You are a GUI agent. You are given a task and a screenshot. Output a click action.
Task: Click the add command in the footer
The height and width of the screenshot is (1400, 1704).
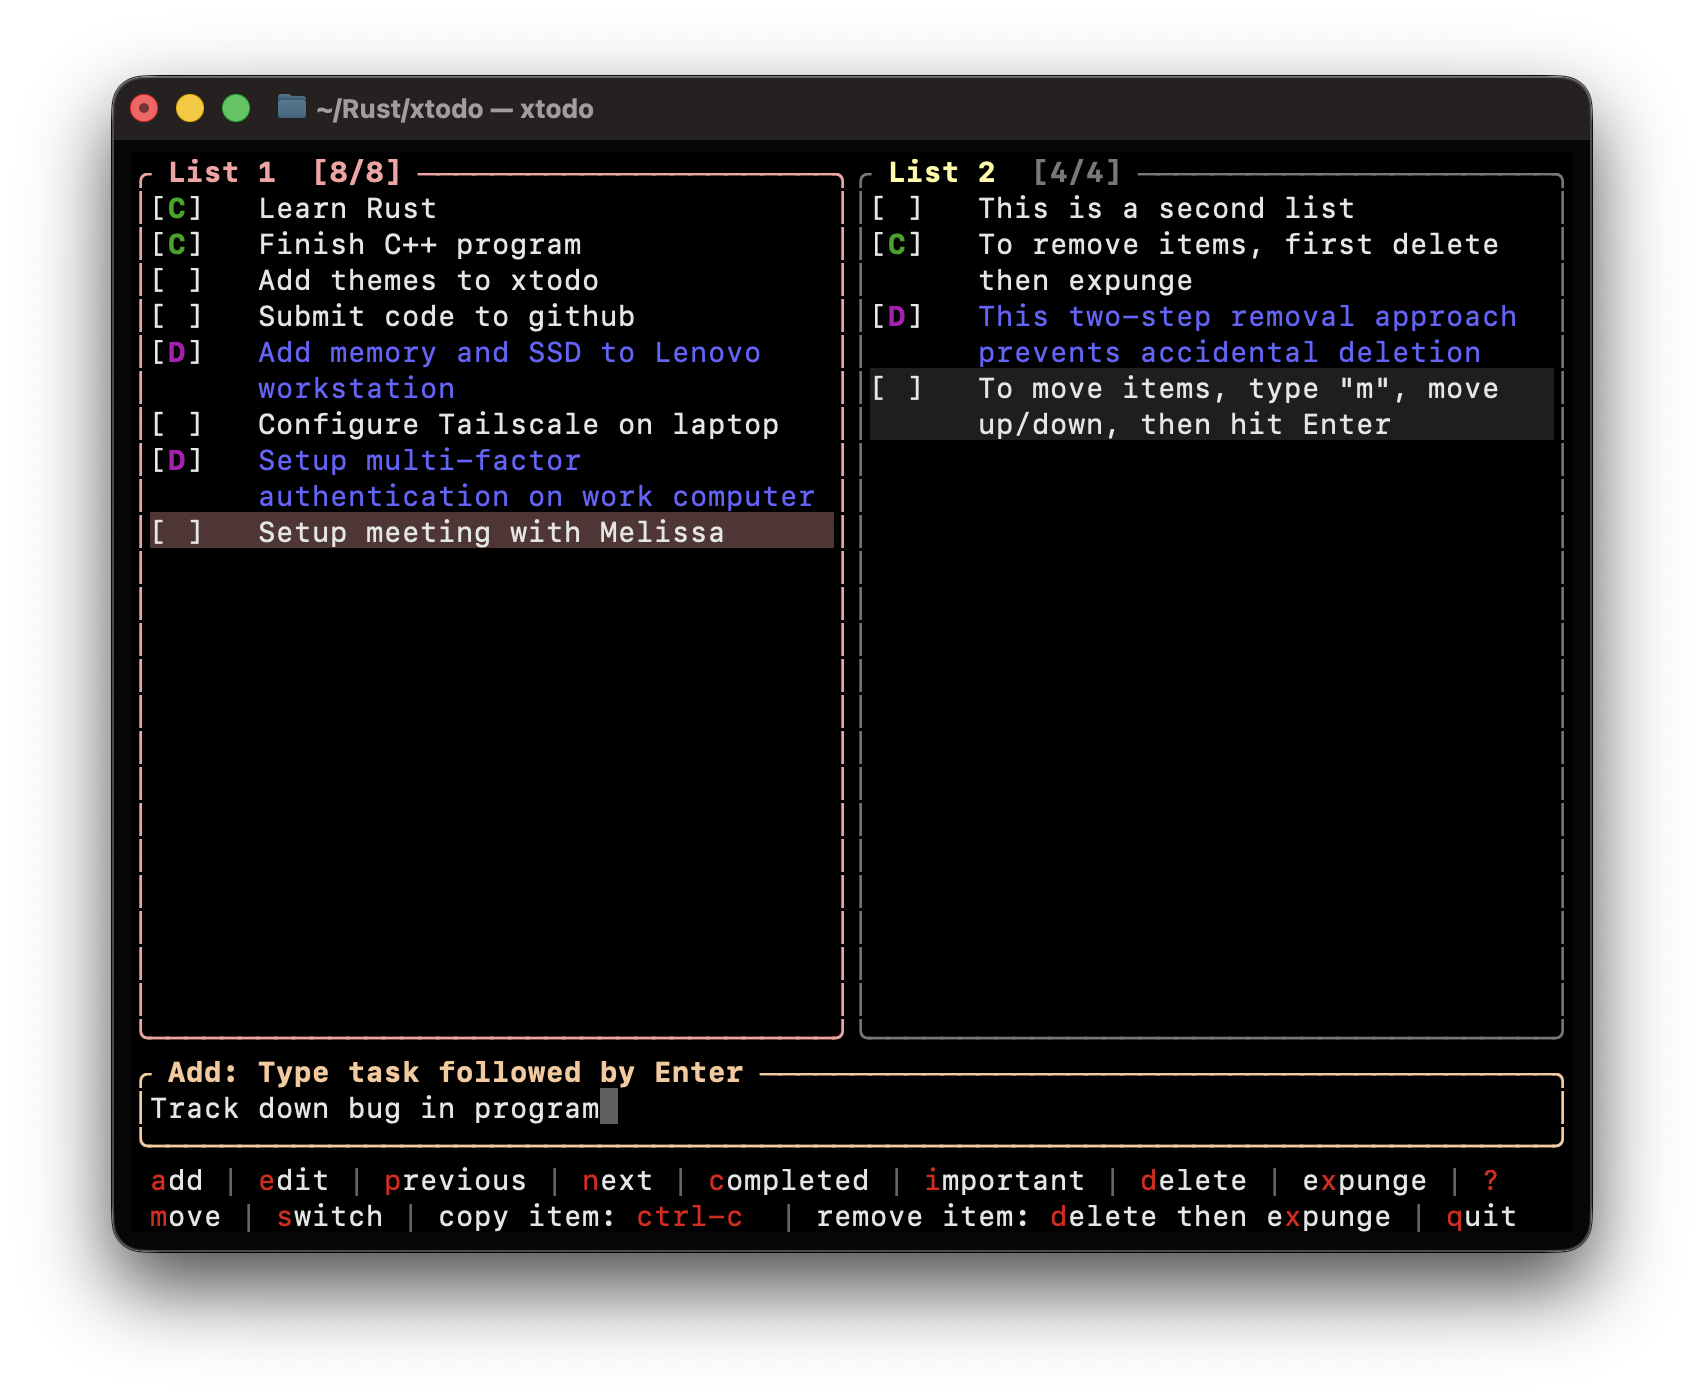click(x=177, y=1180)
